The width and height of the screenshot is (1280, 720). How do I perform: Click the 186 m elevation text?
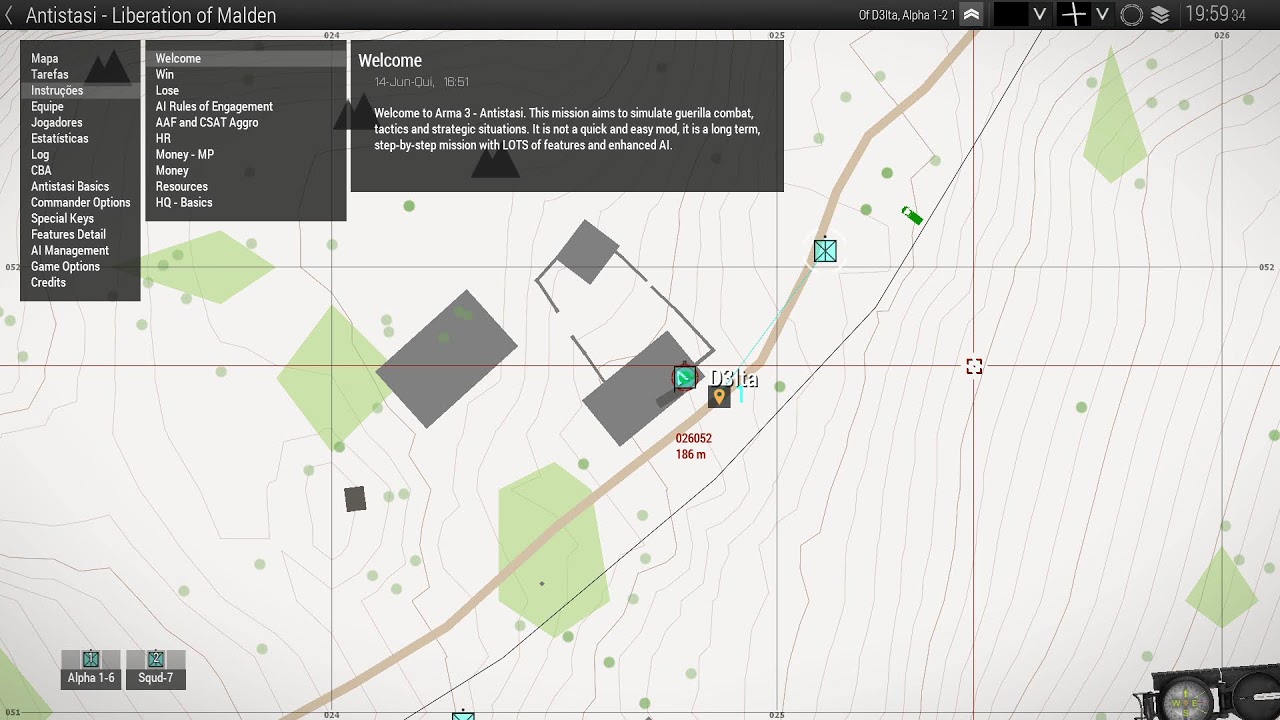point(691,455)
